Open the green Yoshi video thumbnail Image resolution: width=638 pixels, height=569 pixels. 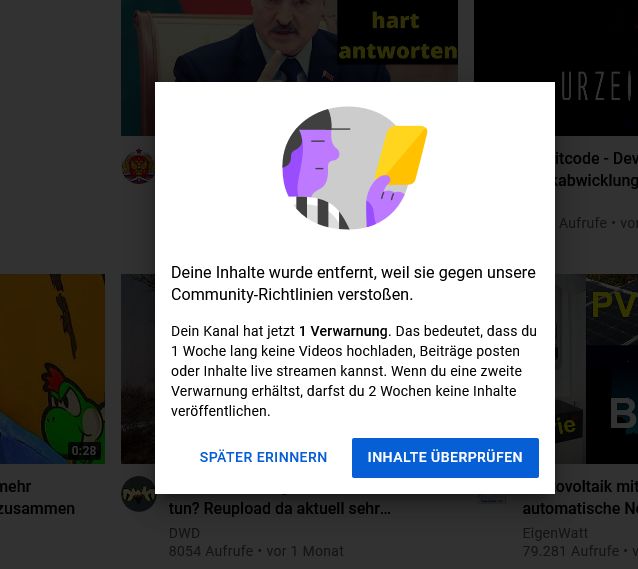click(x=52, y=369)
